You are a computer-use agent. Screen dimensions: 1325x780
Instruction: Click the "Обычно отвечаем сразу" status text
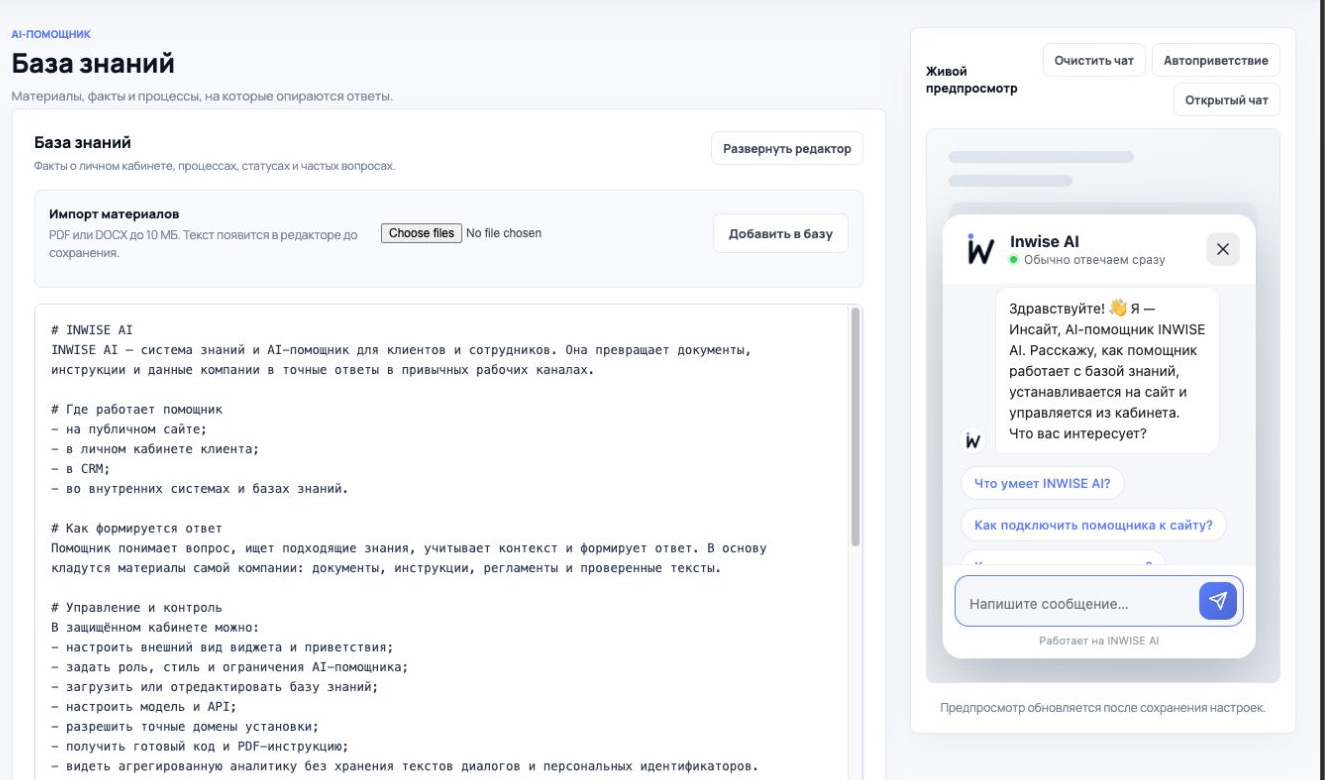click(x=1094, y=260)
